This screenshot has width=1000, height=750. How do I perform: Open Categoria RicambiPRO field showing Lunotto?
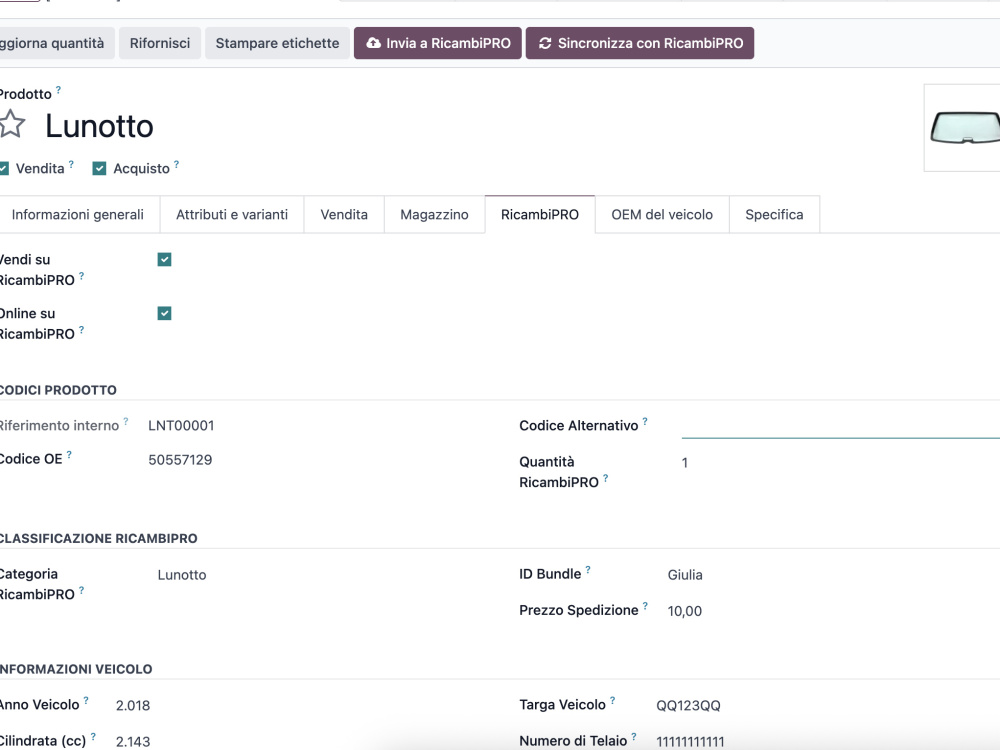click(182, 575)
